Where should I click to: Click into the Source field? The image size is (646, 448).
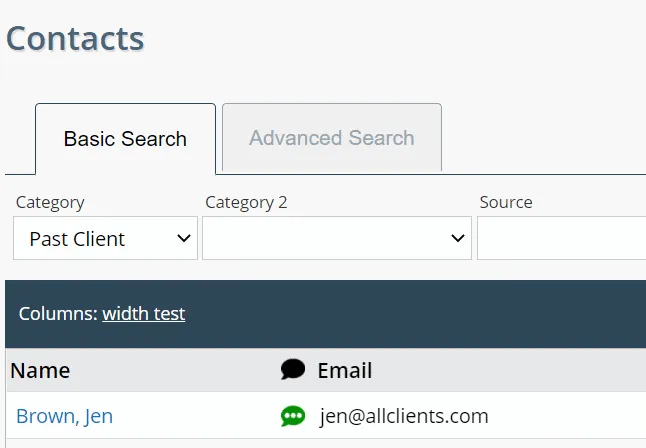pyautogui.click(x=562, y=238)
